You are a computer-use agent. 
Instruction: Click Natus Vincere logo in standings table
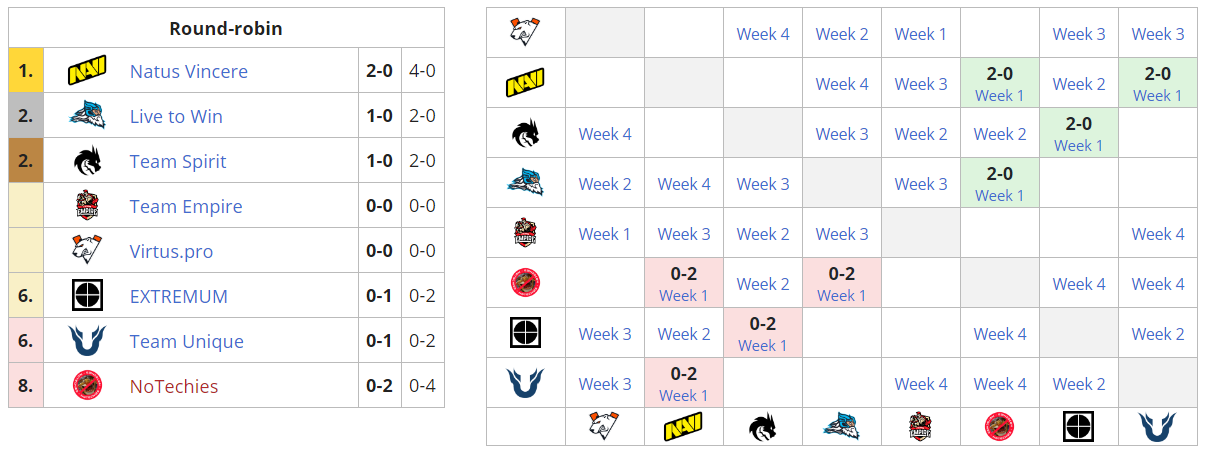click(x=87, y=72)
